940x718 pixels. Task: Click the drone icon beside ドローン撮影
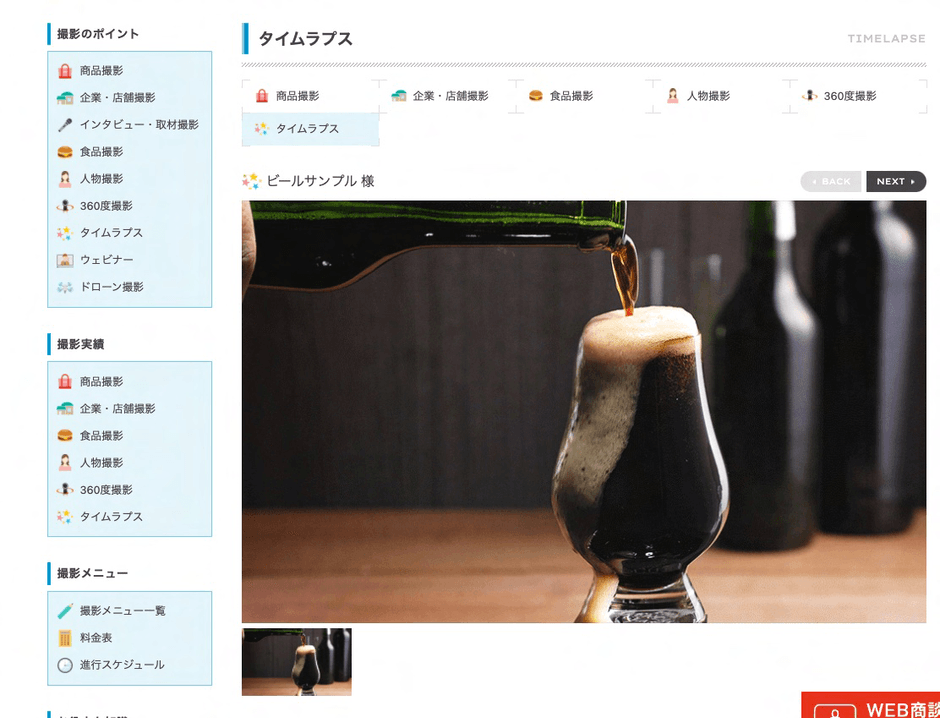tap(65, 287)
